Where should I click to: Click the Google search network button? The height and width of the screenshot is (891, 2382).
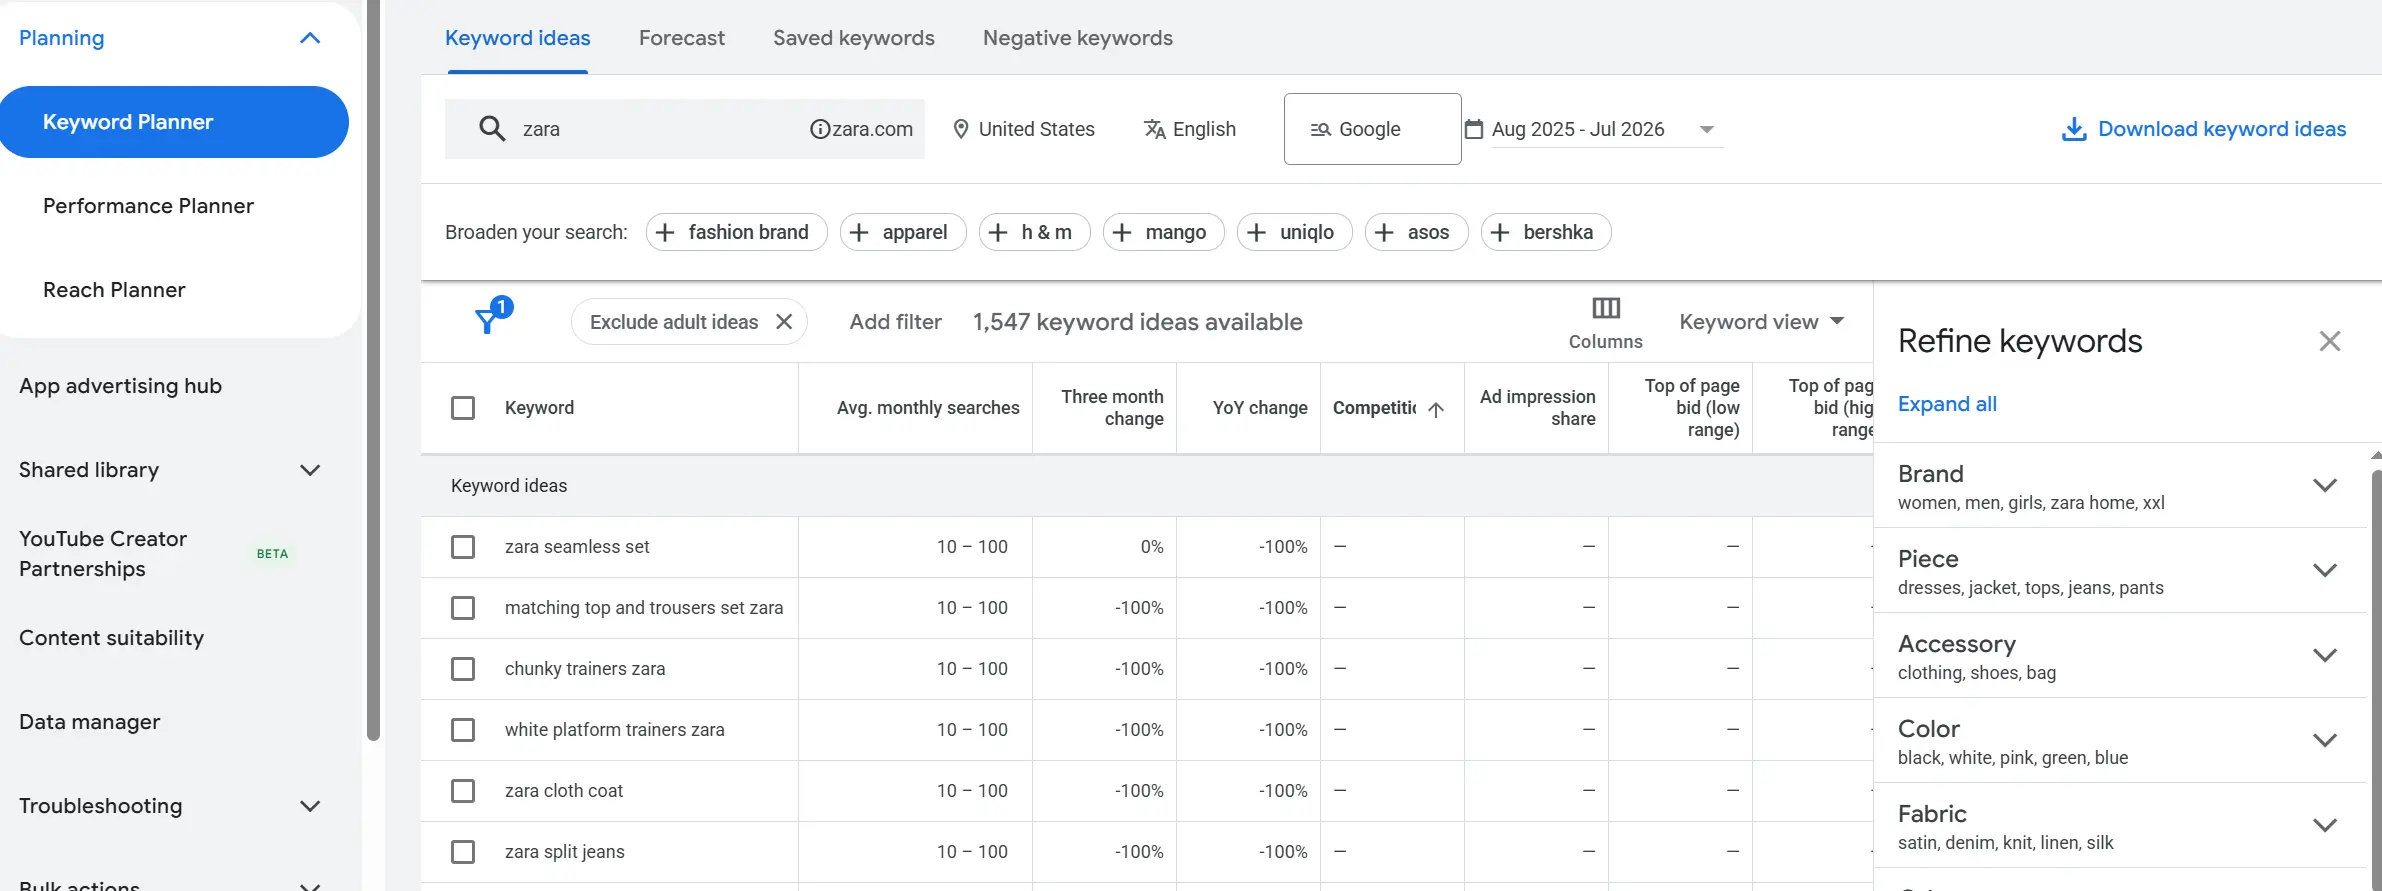click(1372, 129)
